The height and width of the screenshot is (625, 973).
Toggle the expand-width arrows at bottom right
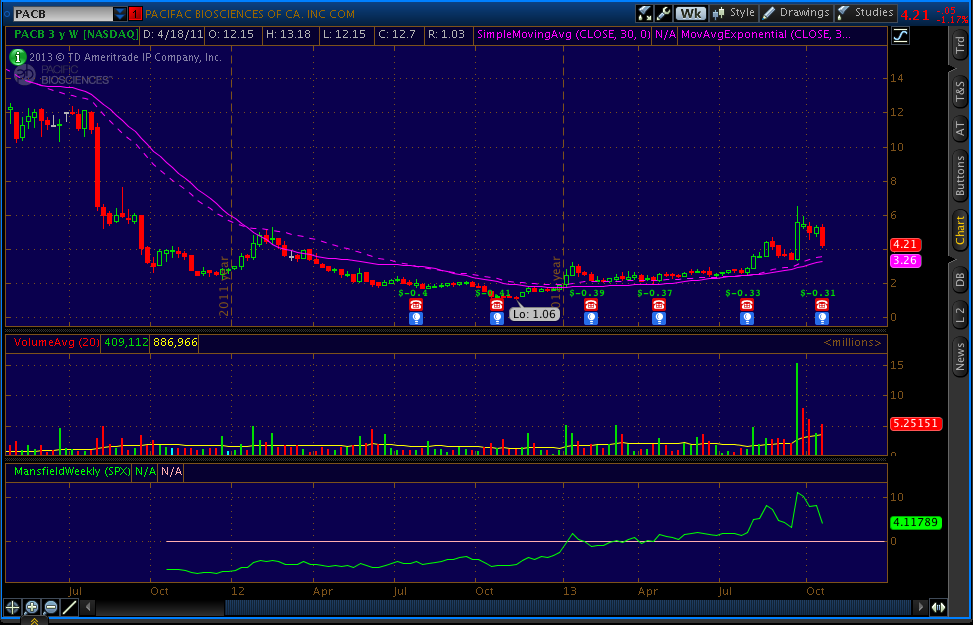(x=939, y=607)
